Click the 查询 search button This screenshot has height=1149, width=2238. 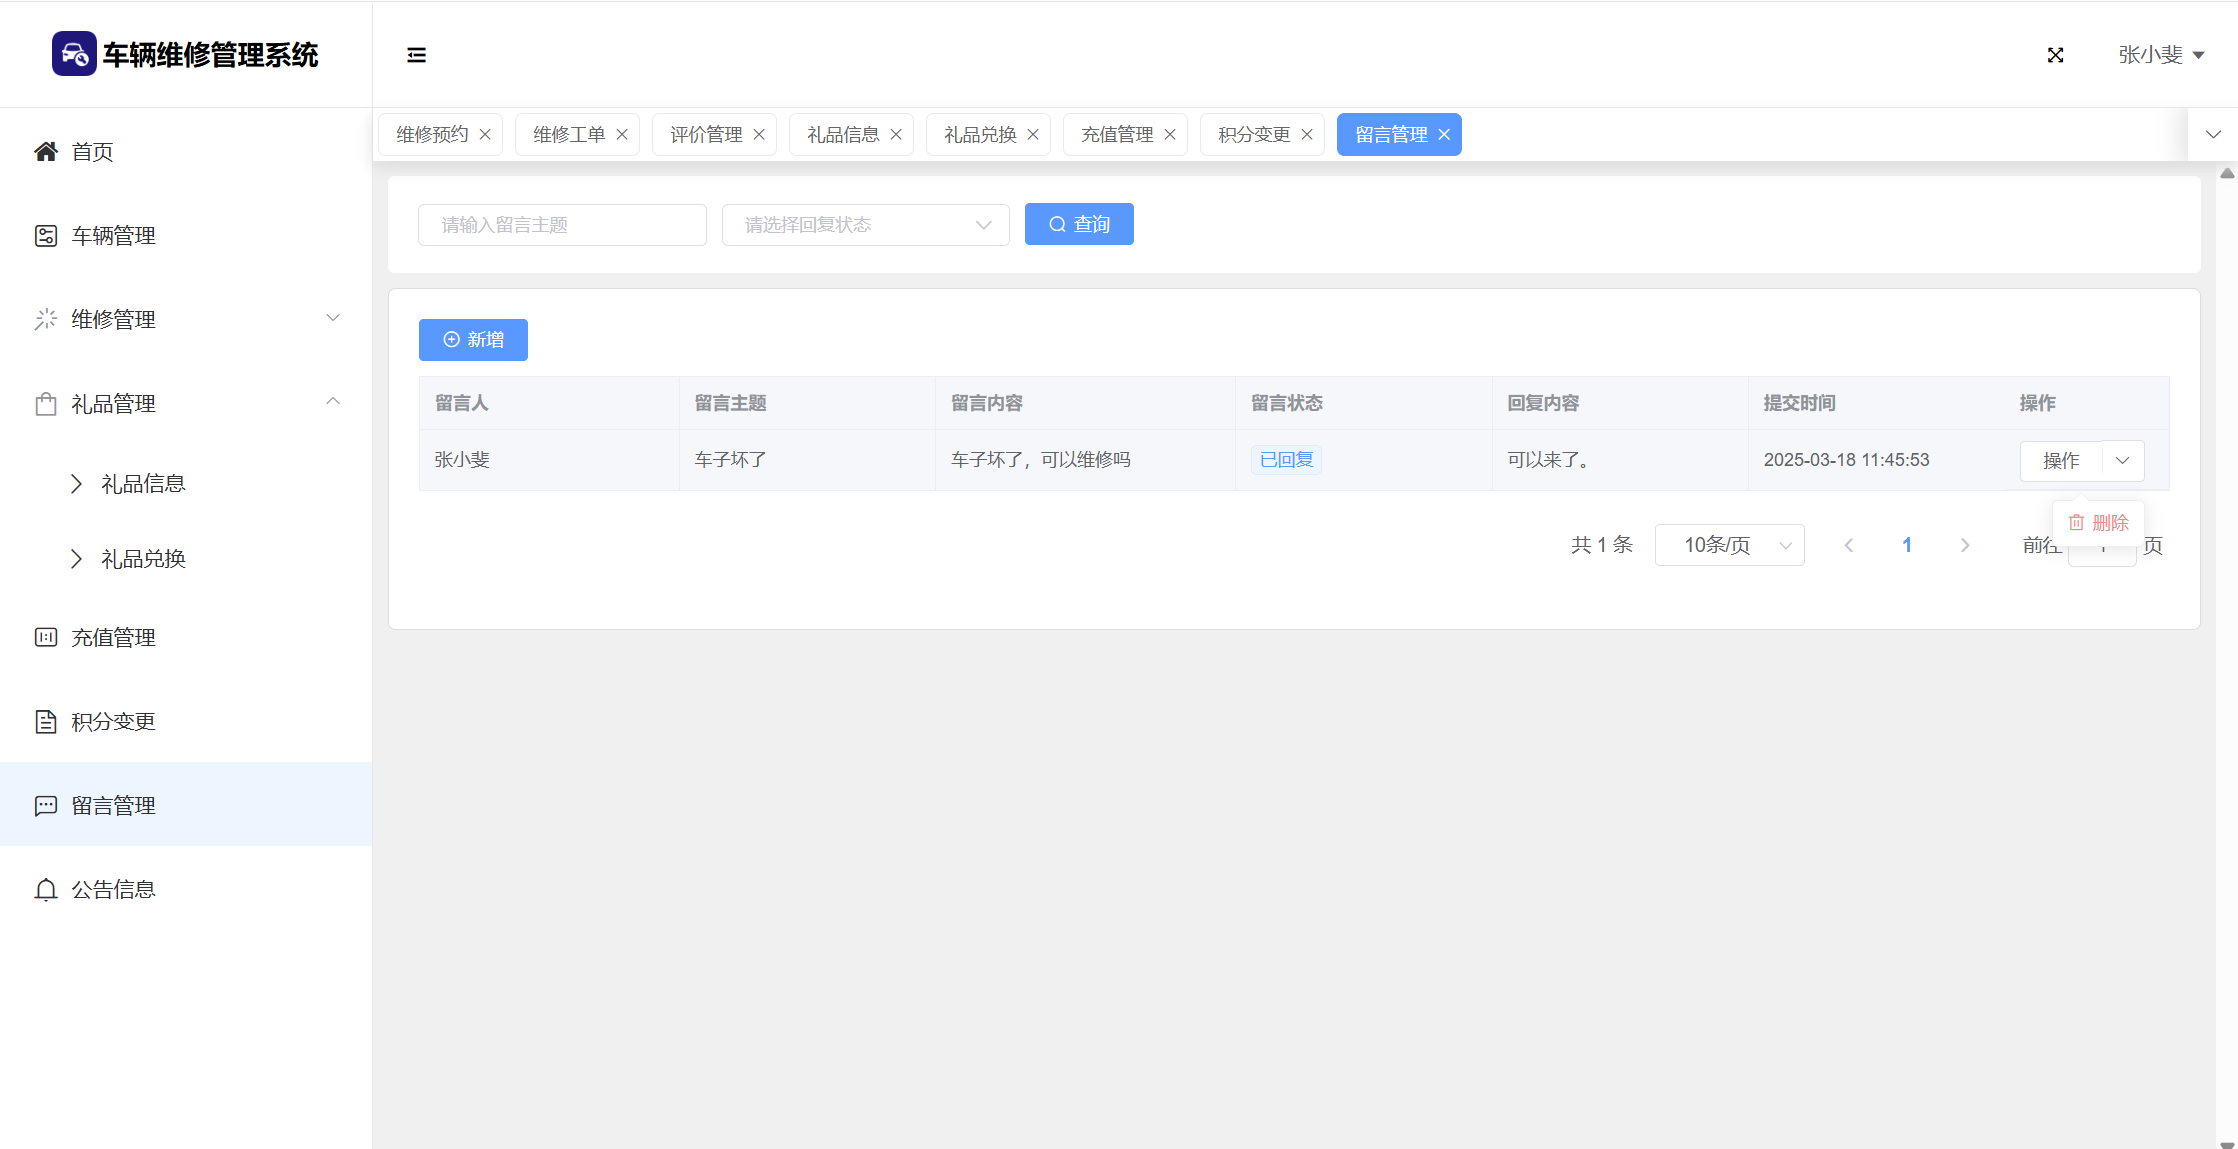1079,225
